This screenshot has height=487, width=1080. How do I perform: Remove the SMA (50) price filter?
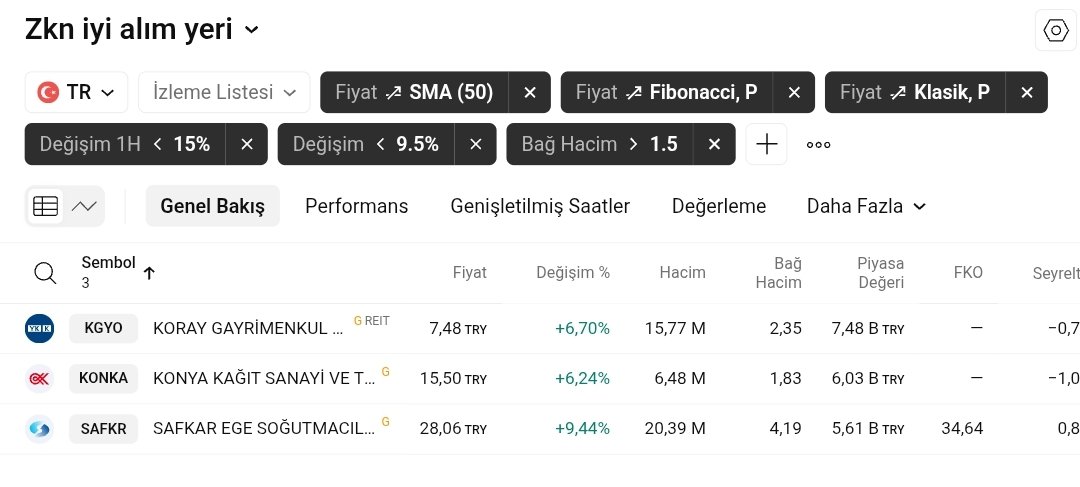[x=530, y=92]
